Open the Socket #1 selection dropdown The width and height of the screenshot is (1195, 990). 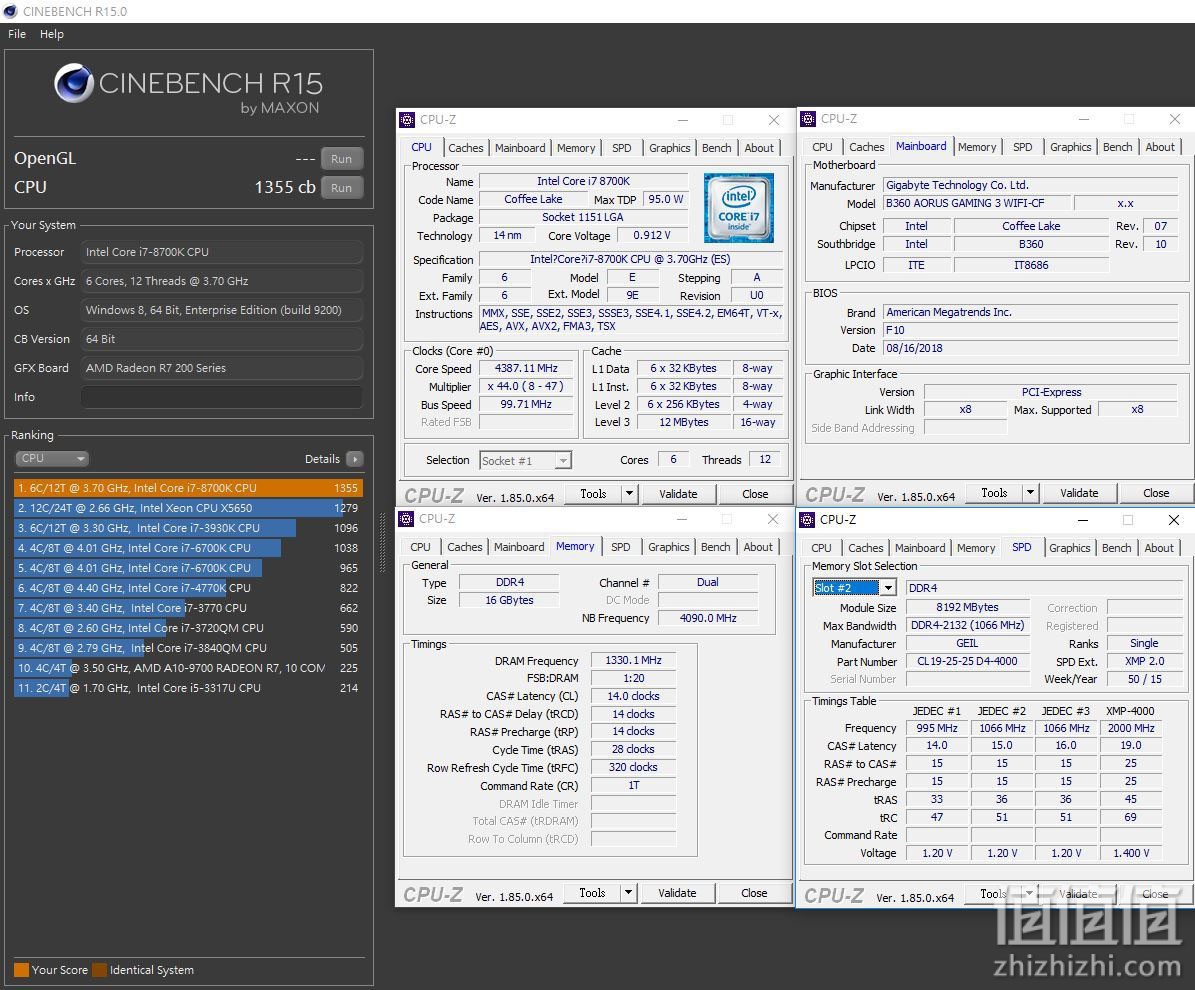coord(525,460)
